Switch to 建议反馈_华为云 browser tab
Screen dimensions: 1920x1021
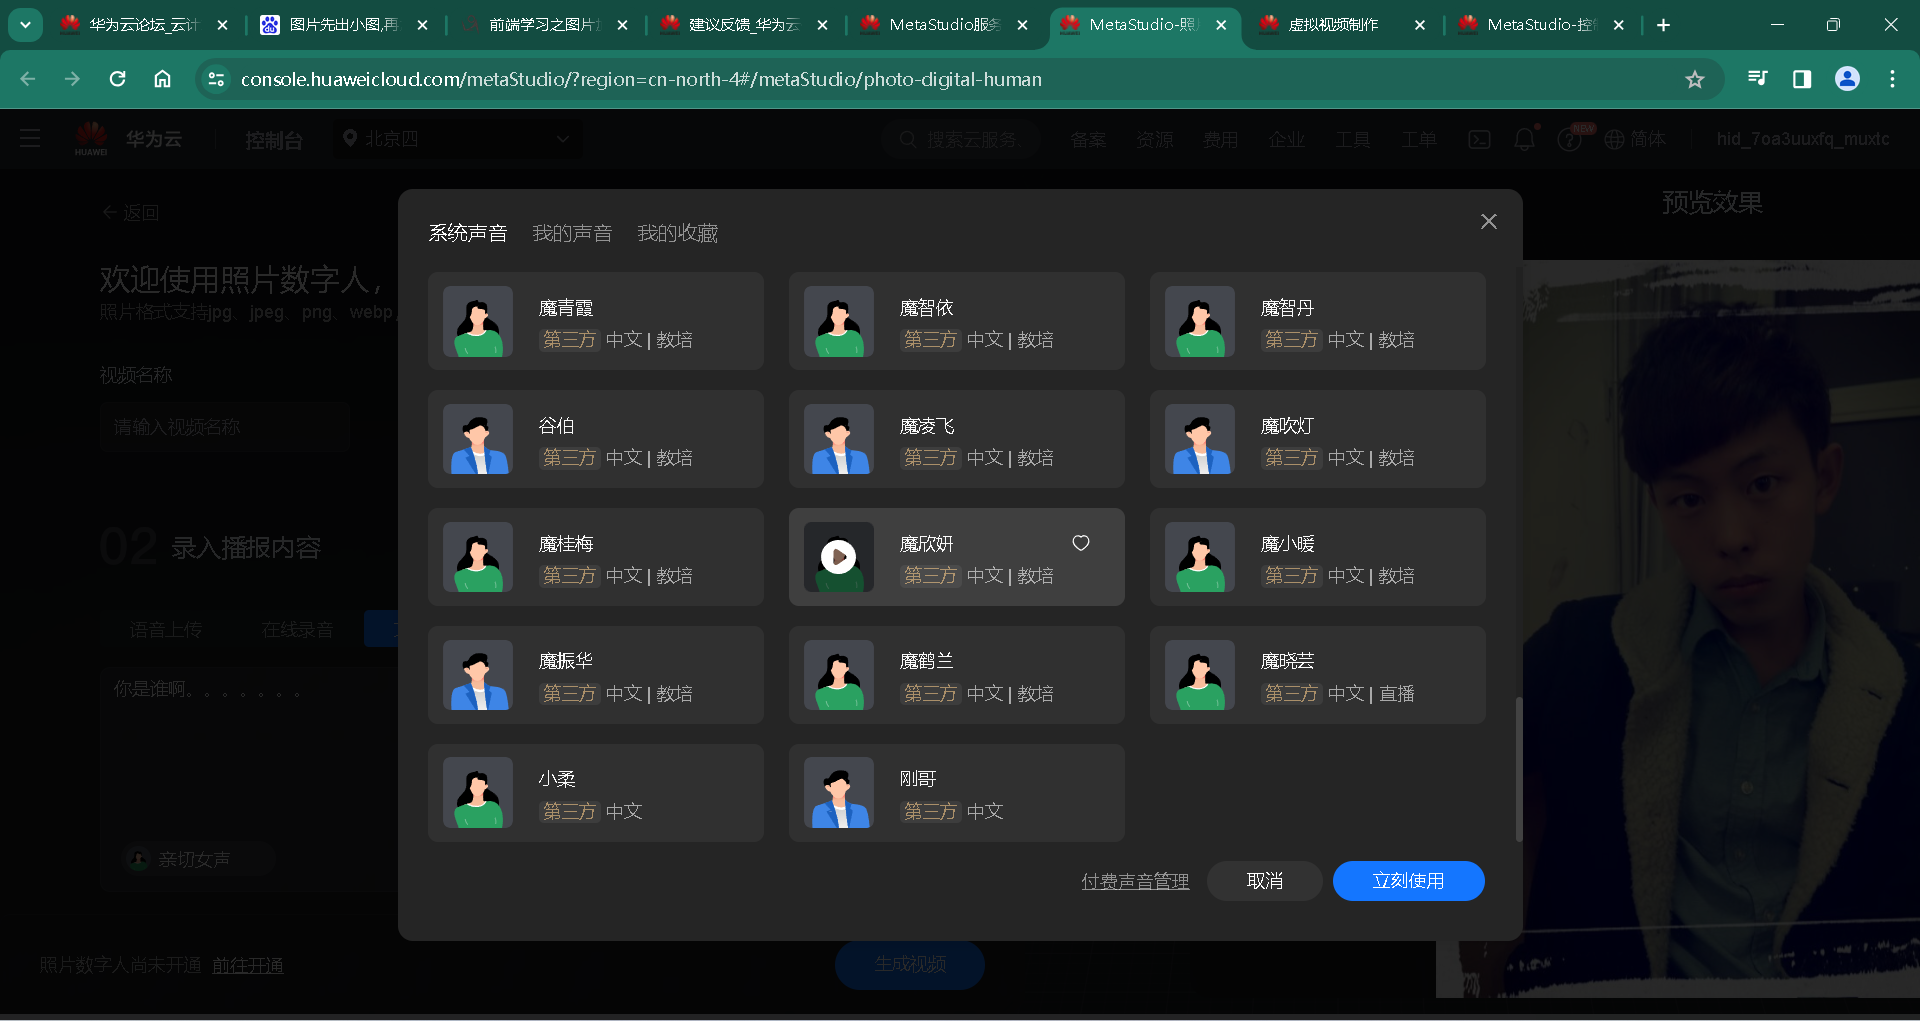[x=744, y=25]
